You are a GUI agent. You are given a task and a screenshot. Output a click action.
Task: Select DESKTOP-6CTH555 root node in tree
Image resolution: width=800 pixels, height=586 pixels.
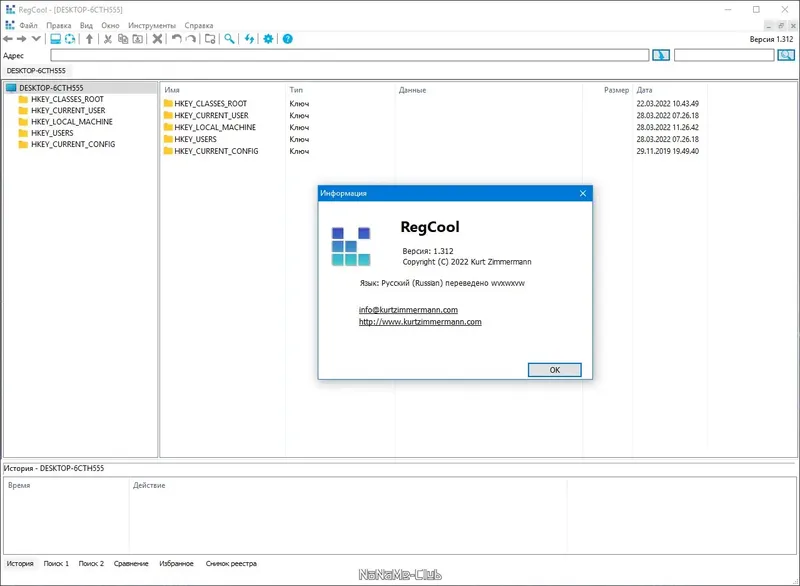52,88
